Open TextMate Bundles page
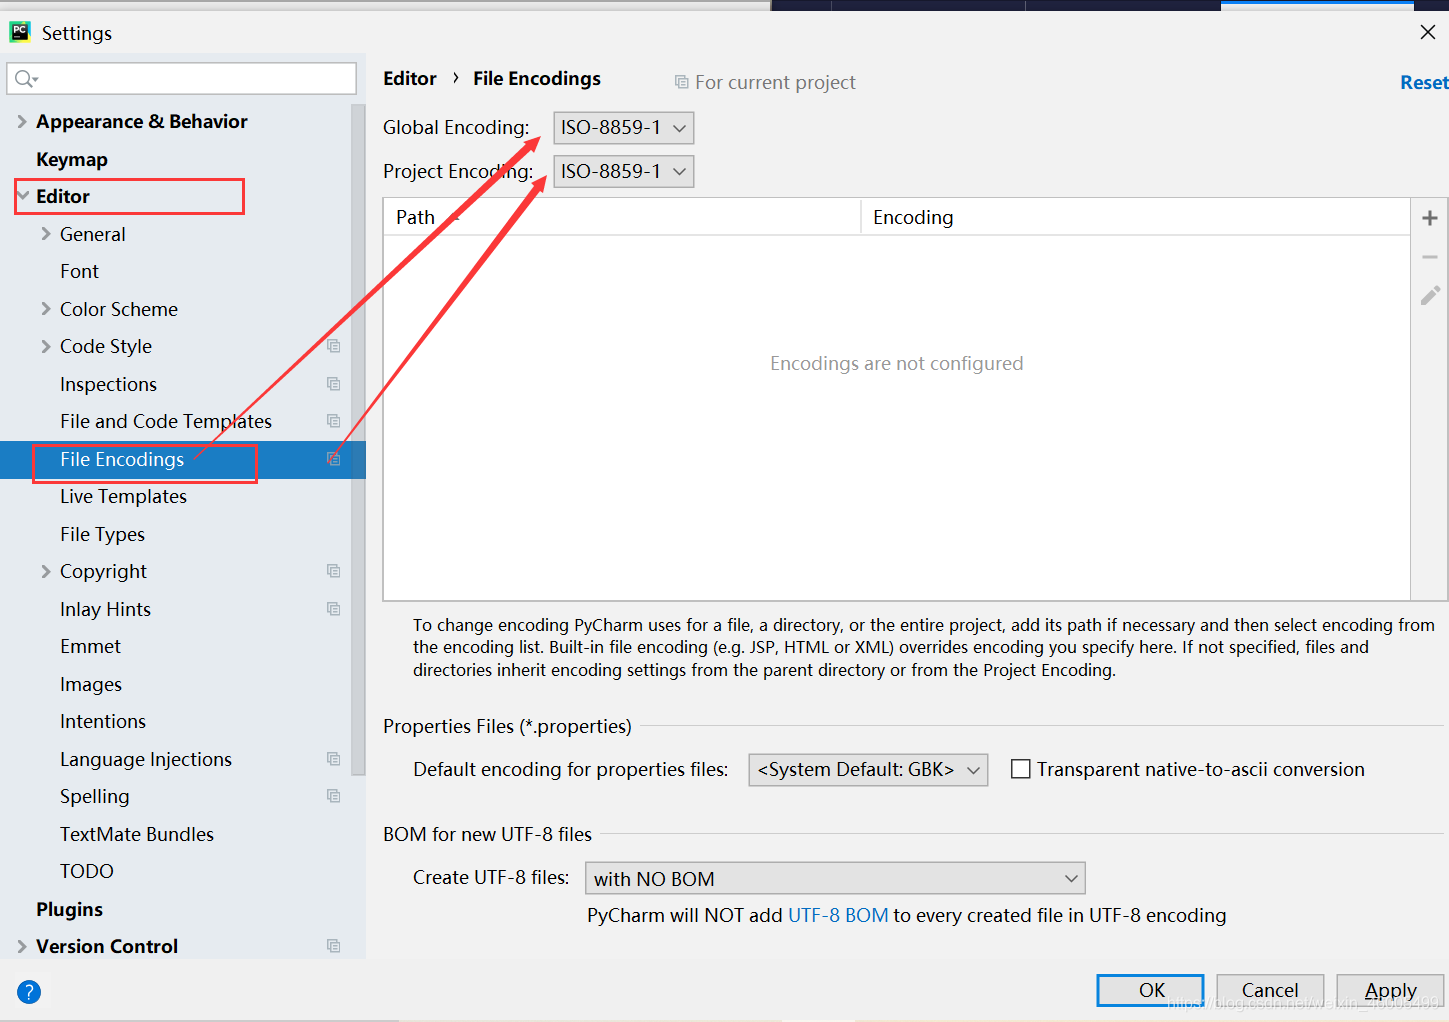Viewport: 1449px width, 1022px height. point(137,834)
